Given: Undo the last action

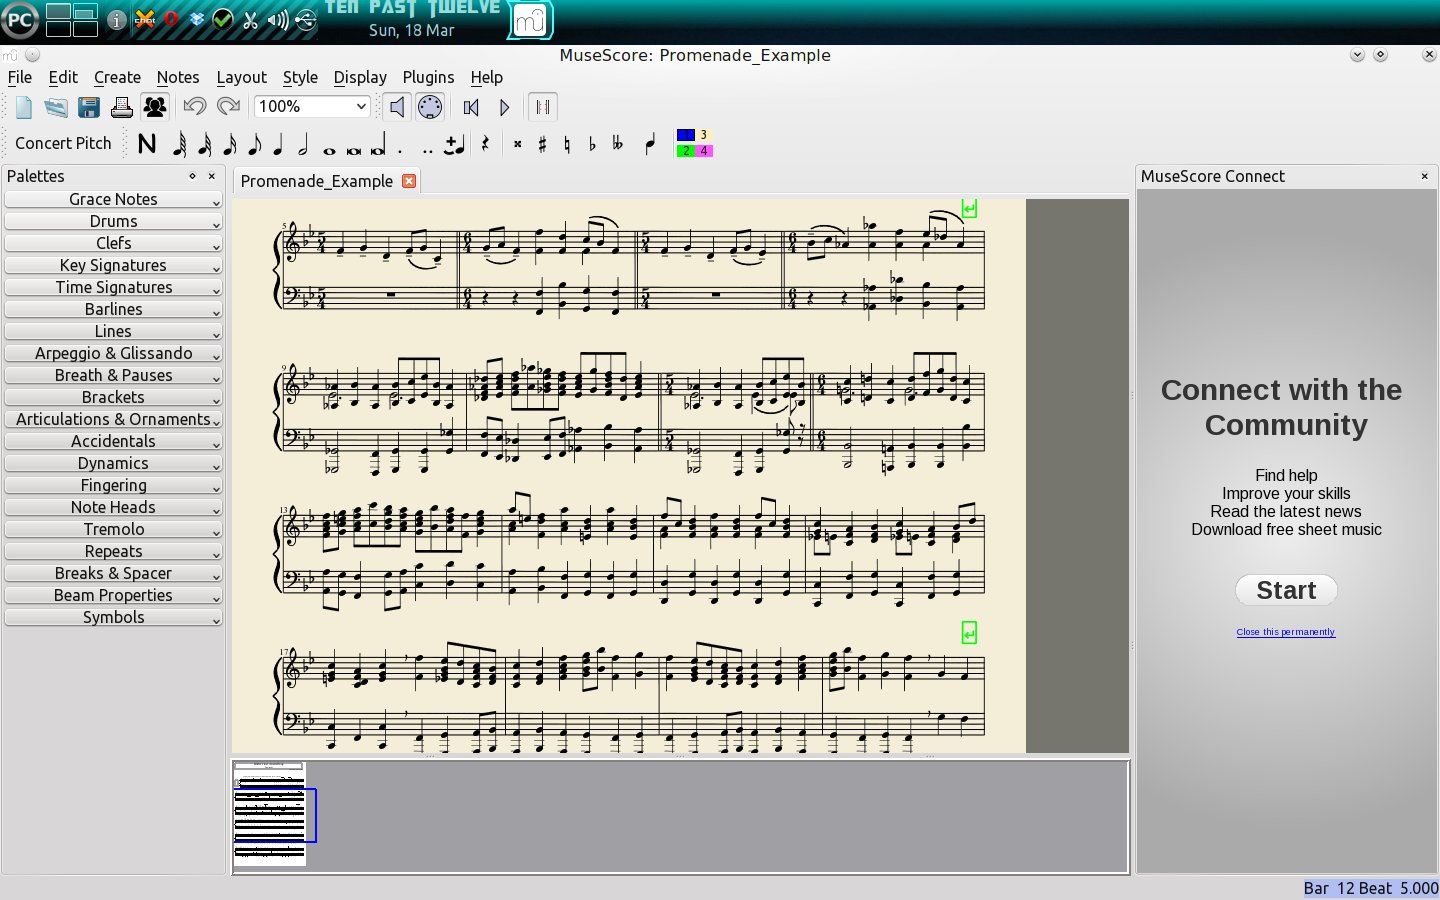Looking at the screenshot, I should coord(195,107).
